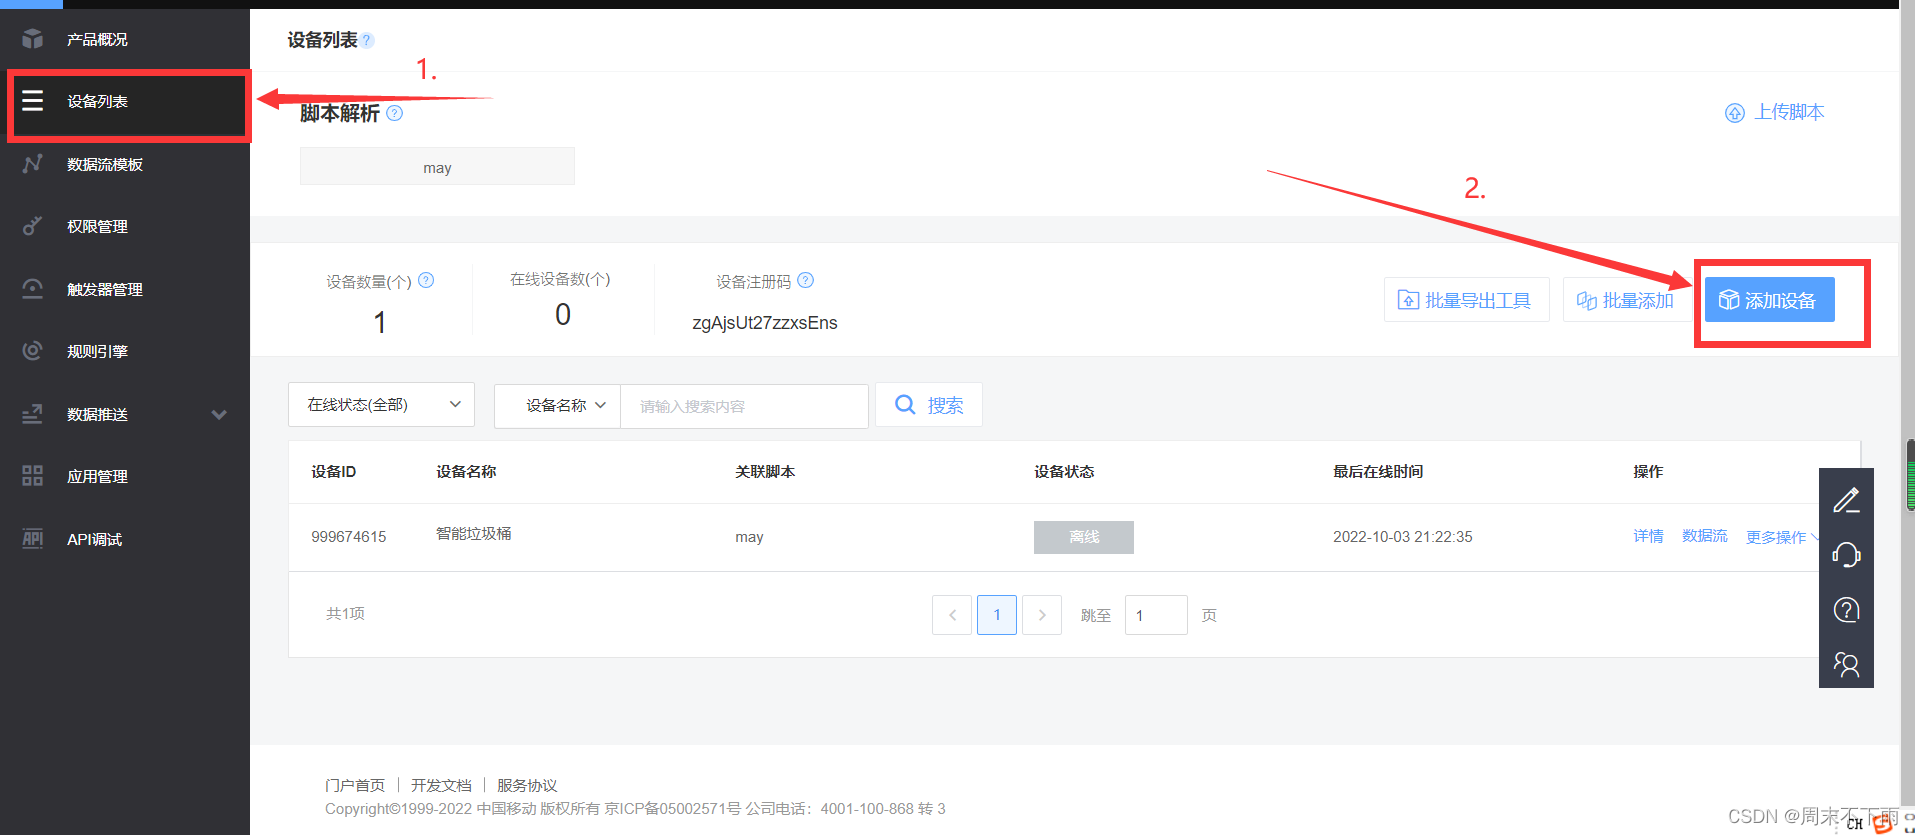The image size is (1915, 835).
Task: Open 服务协议 footer link
Action: click(x=527, y=785)
